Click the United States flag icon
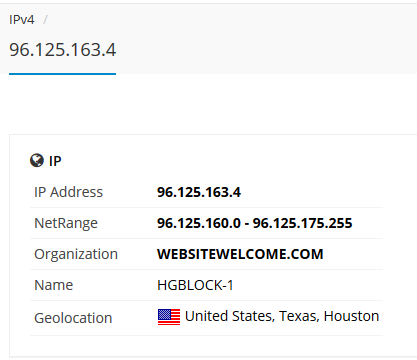This screenshot has height=360, width=417. (169, 317)
